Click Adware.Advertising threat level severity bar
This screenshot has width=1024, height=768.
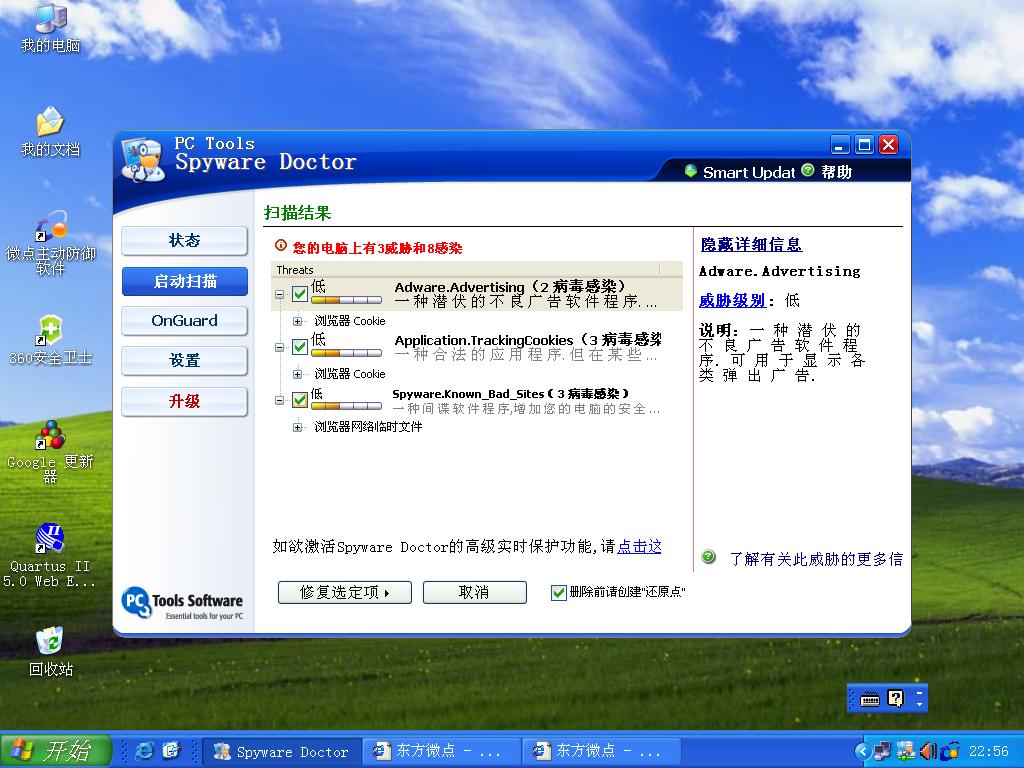click(x=346, y=299)
